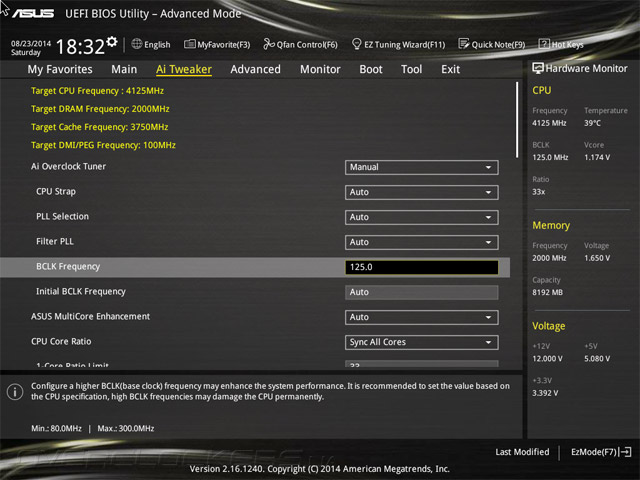Select the Initial BCLK Frequency label
The width and height of the screenshot is (640, 480).
pyautogui.click(x=81, y=291)
